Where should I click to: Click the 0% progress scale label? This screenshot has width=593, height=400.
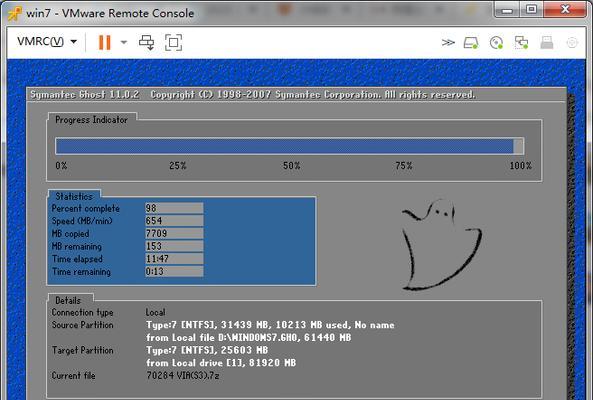tap(61, 166)
